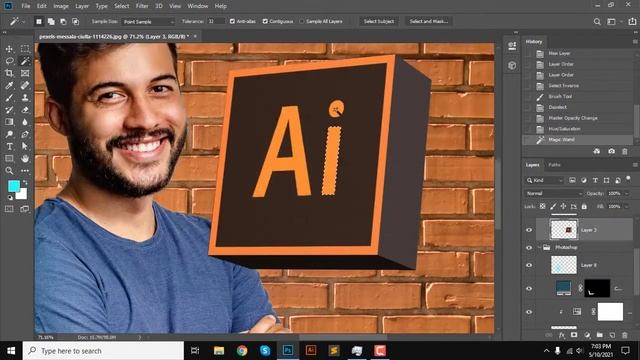The image size is (640, 360).
Task: Create new adjustment layer icon
Action: [587, 335]
